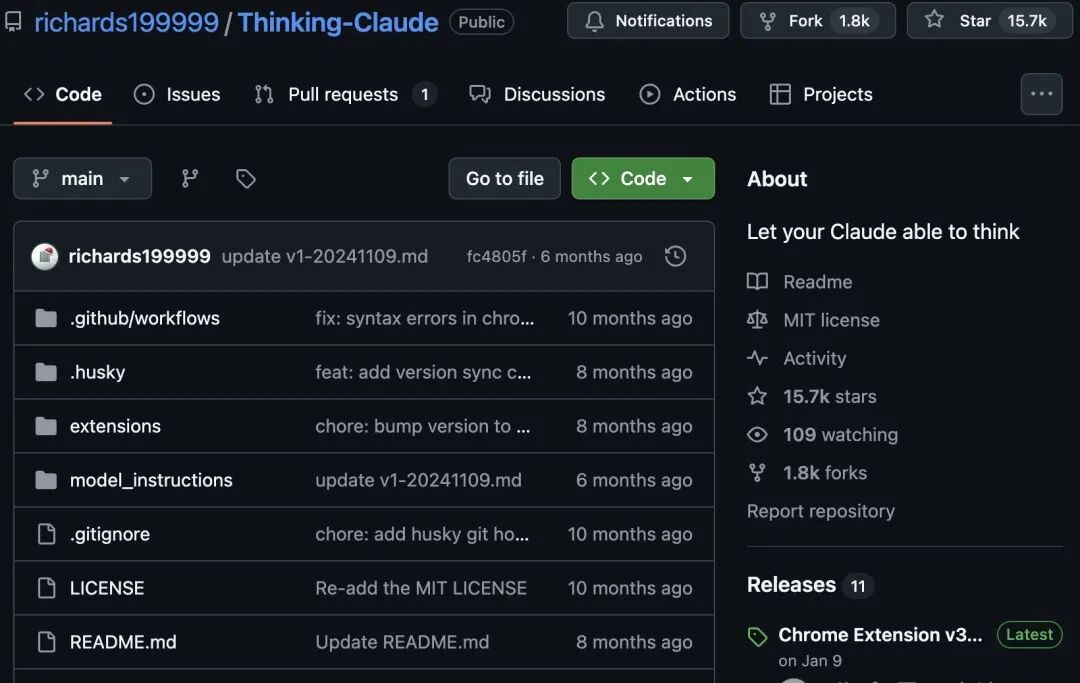The height and width of the screenshot is (683, 1080).
Task: Click the repository icon before owner name
Action: [x=13, y=22]
